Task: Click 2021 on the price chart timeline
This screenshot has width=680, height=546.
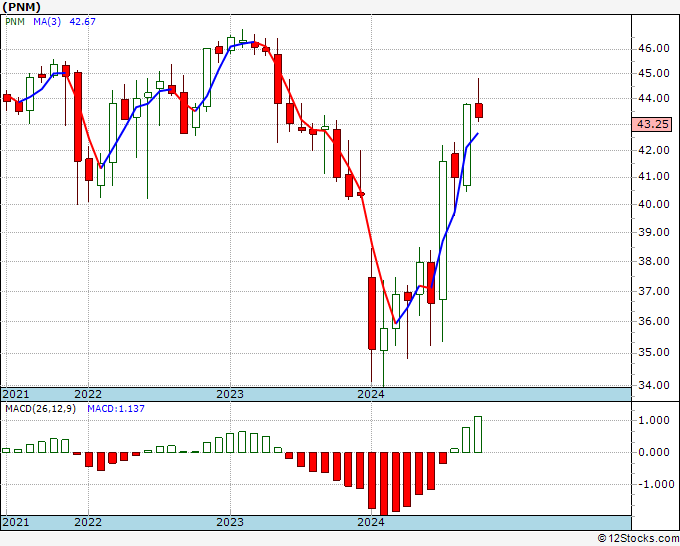Action: pos(16,394)
